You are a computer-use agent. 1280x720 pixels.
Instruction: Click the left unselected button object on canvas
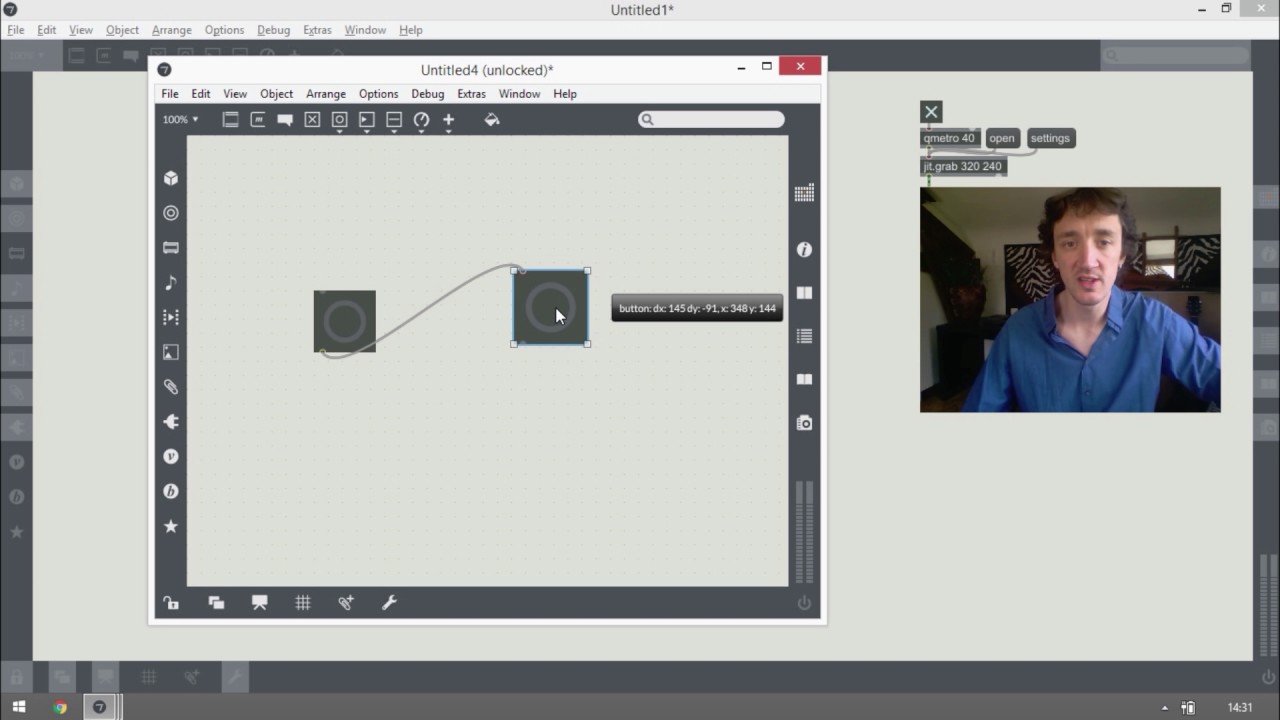(x=345, y=321)
